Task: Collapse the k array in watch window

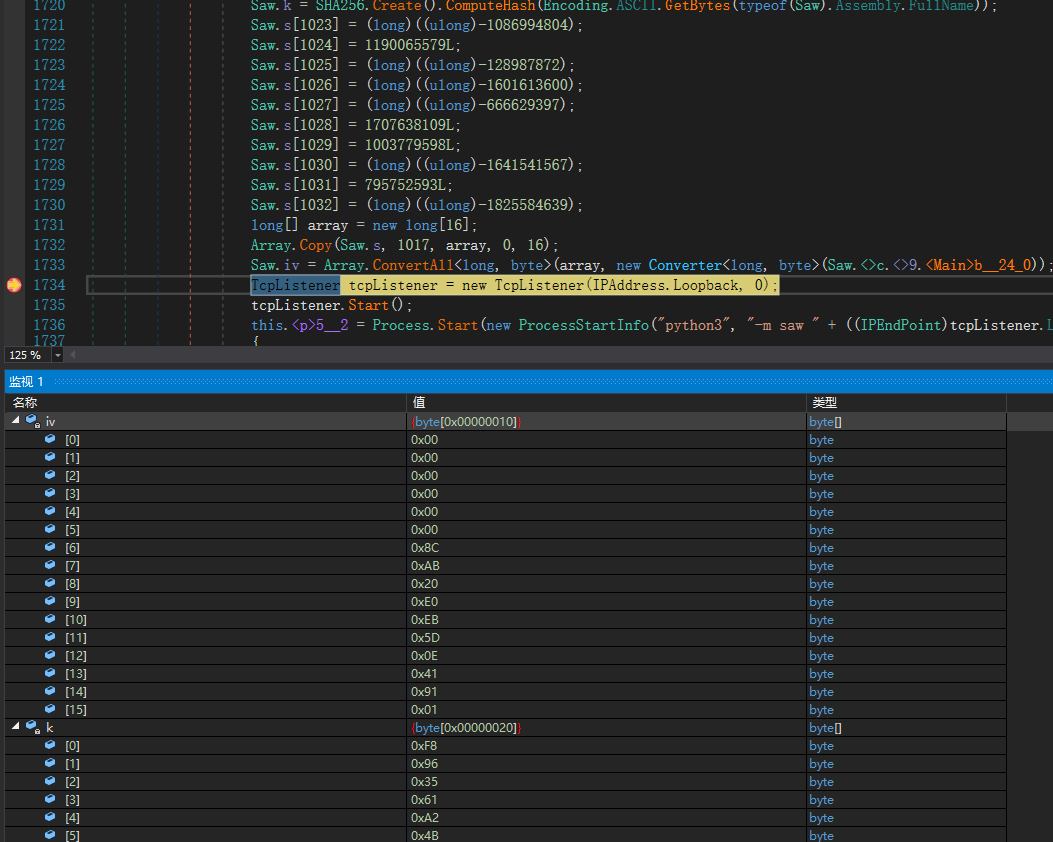Action: [x=15, y=727]
